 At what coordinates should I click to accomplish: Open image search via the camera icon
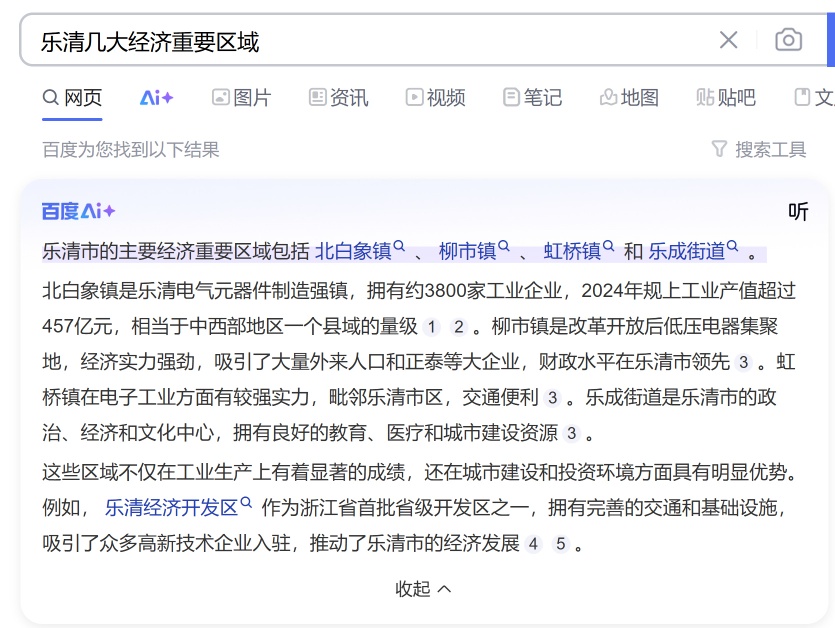(788, 40)
